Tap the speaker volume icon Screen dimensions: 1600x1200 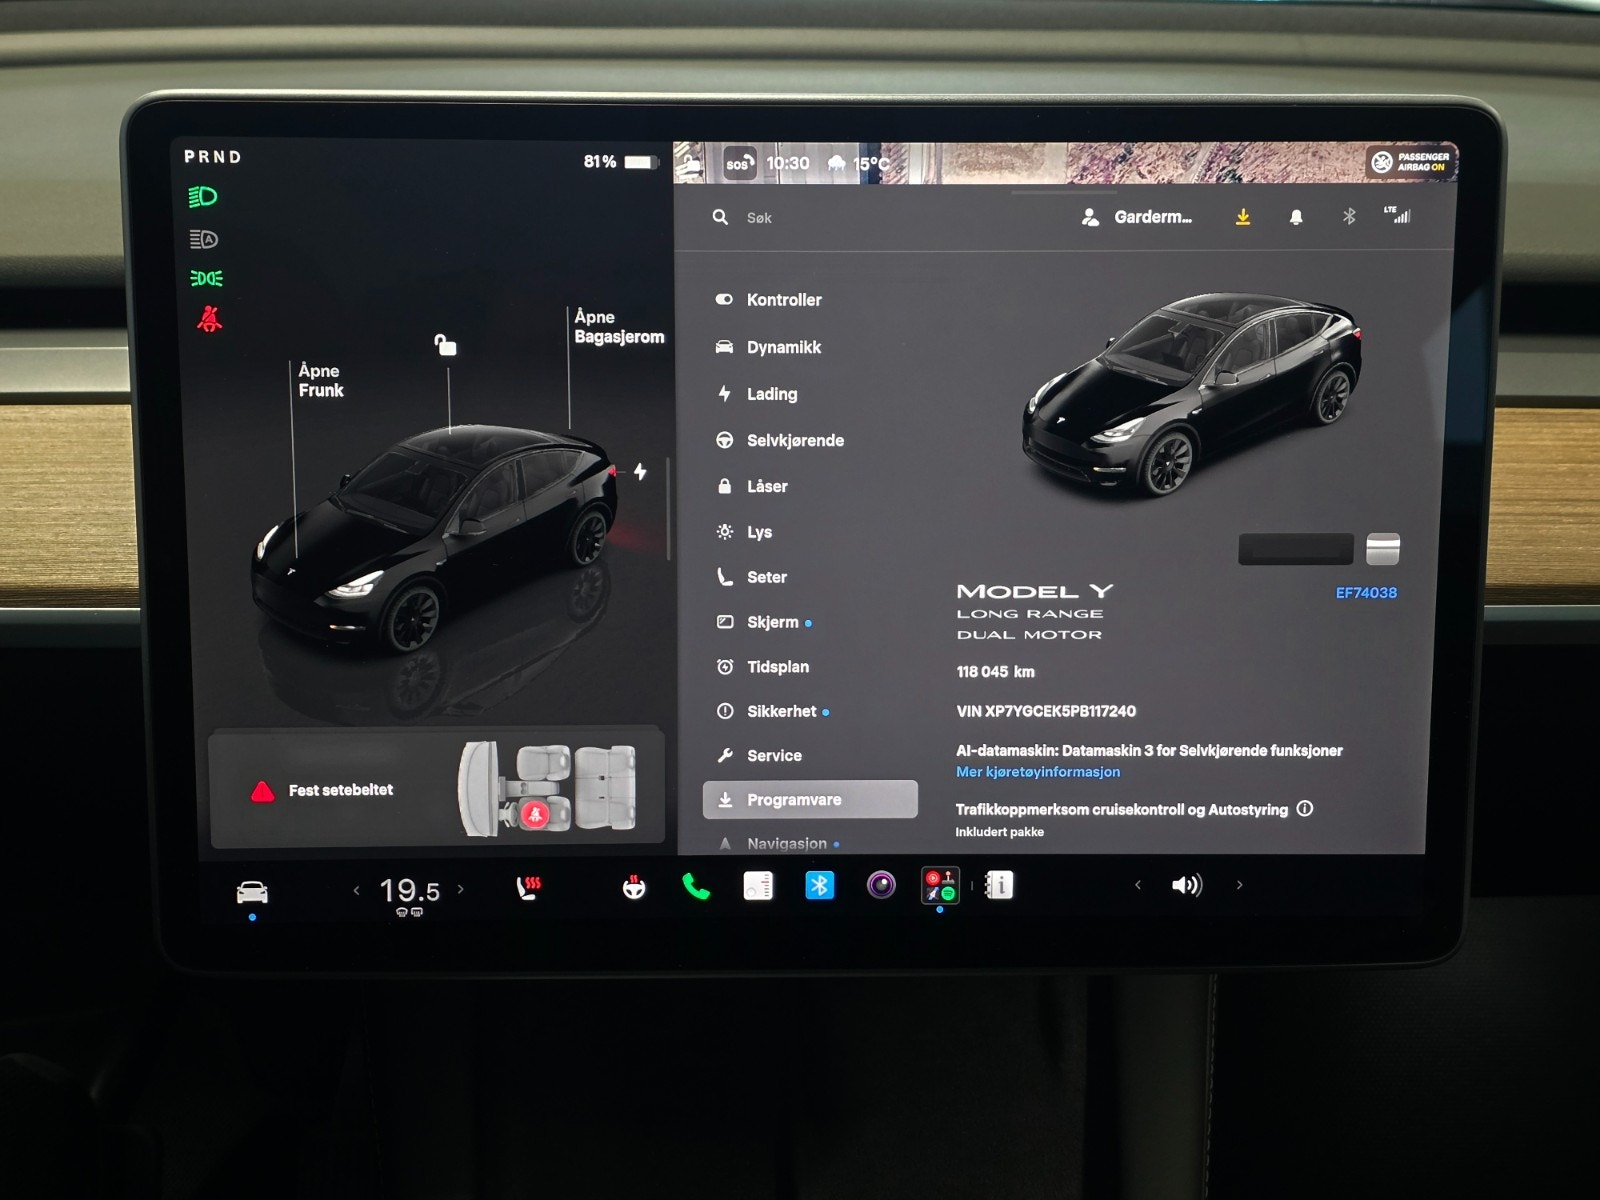tap(1187, 885)
